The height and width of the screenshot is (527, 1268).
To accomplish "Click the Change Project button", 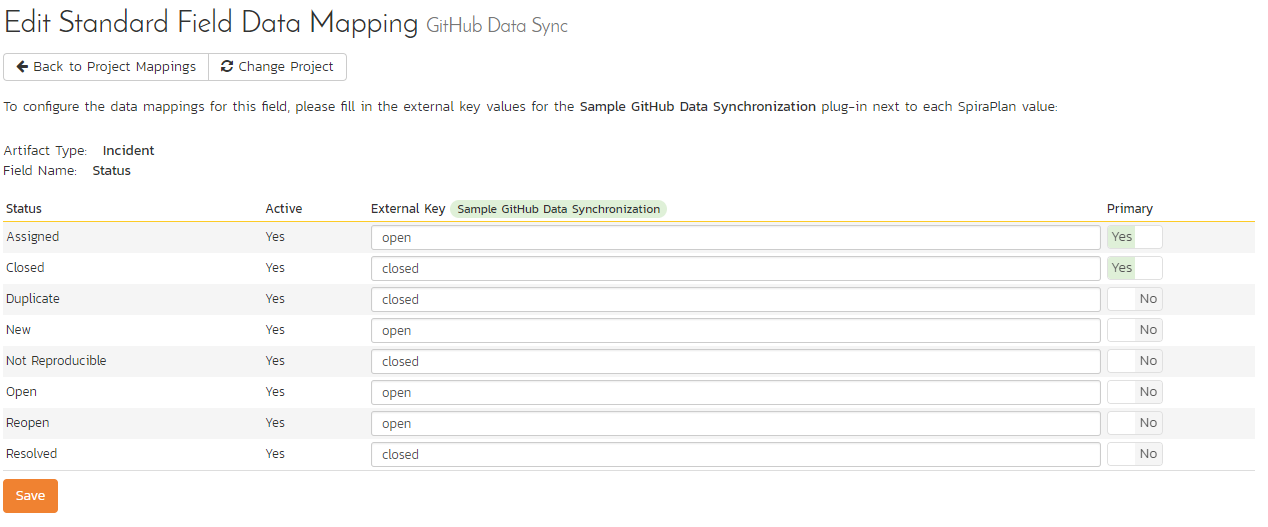I will [278, 67].
